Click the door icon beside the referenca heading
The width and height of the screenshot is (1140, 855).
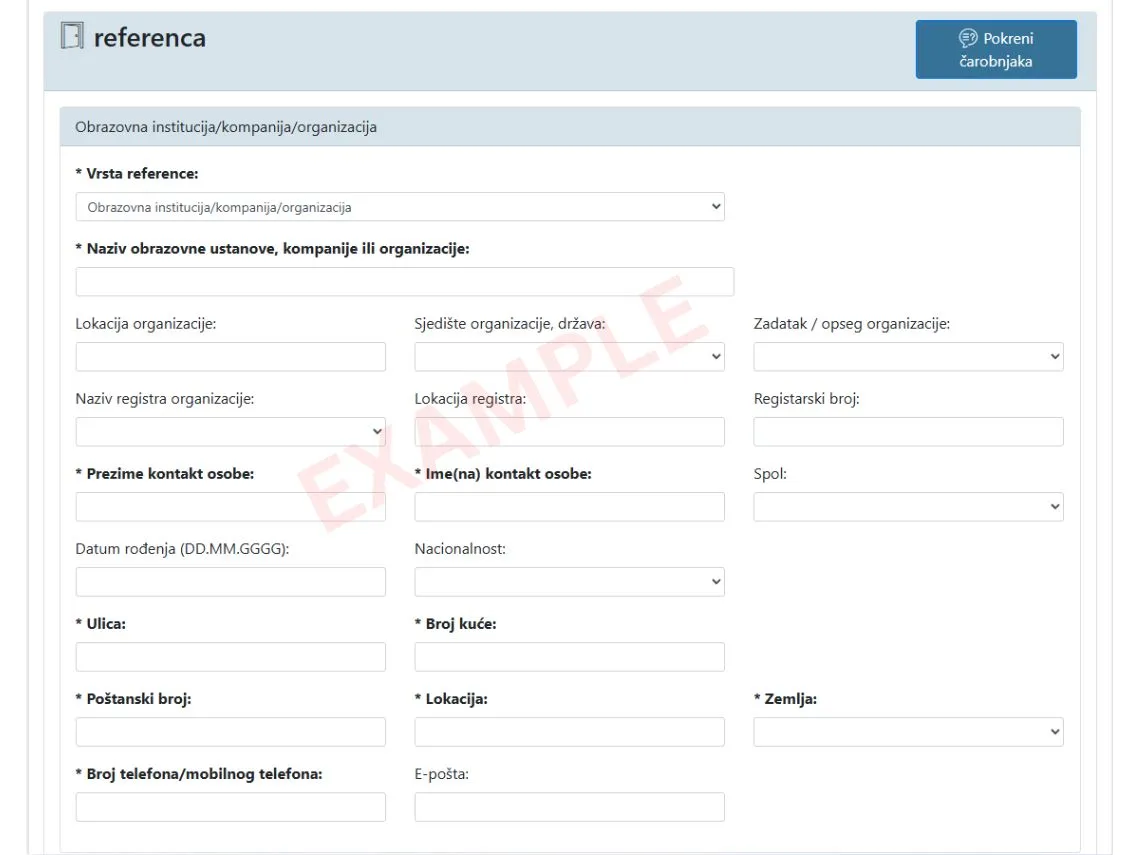[x=72, y=37]
